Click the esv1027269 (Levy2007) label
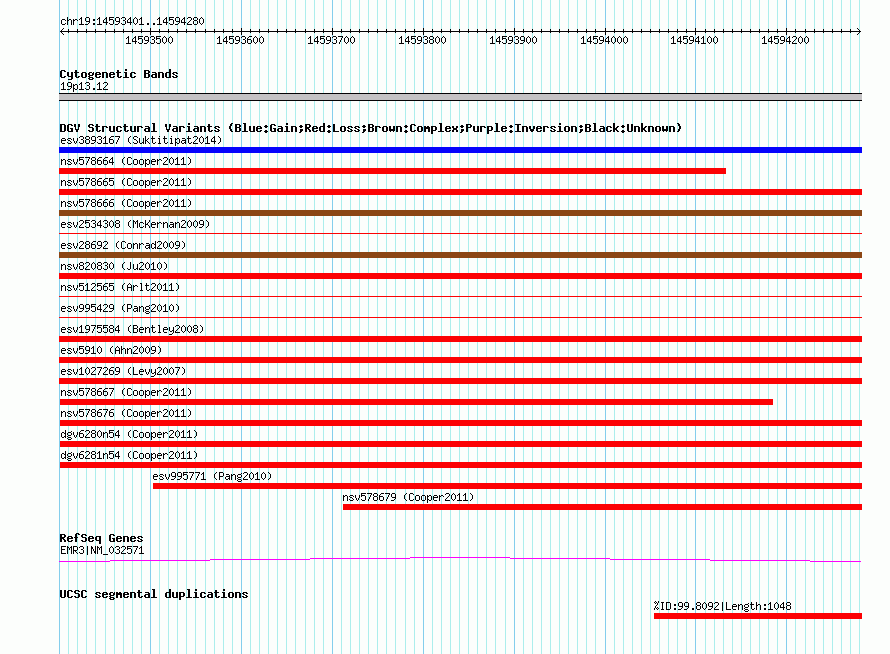This screenshot has width=890, height=654. (123, 371)
